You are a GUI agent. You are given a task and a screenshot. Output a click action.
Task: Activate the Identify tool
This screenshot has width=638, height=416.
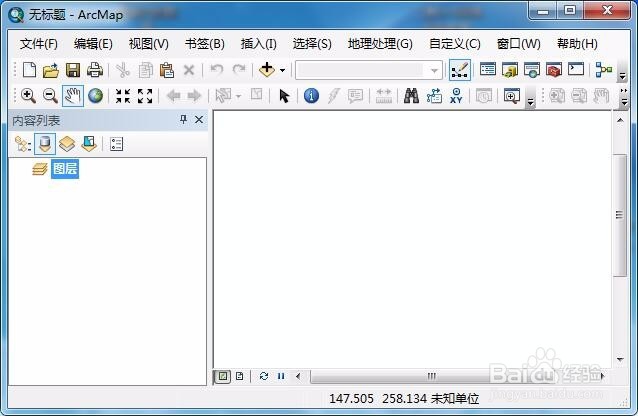tap(311, 96)
